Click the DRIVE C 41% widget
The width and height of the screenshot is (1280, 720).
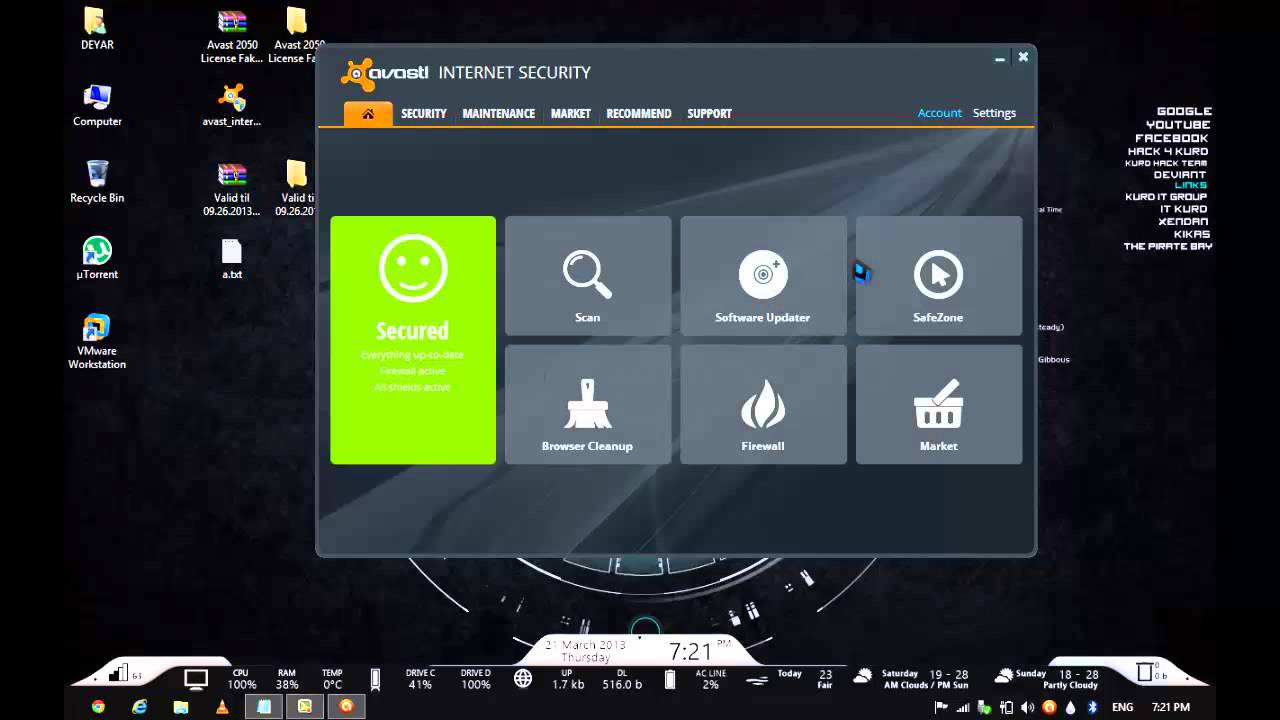pyautogui.click(x=420, y=679)
